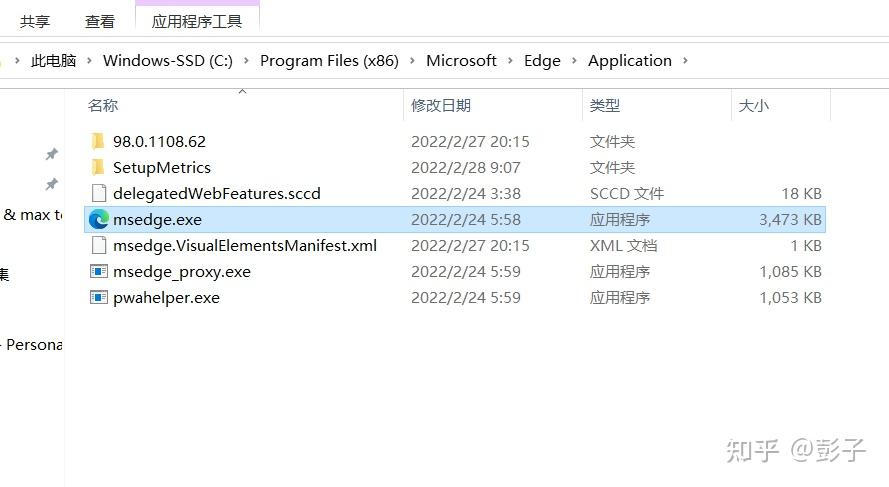The image size is (889, 487).
Task: Expand the chevron after Windows-SSD (C:)
Action: click(x=246, y=60)
